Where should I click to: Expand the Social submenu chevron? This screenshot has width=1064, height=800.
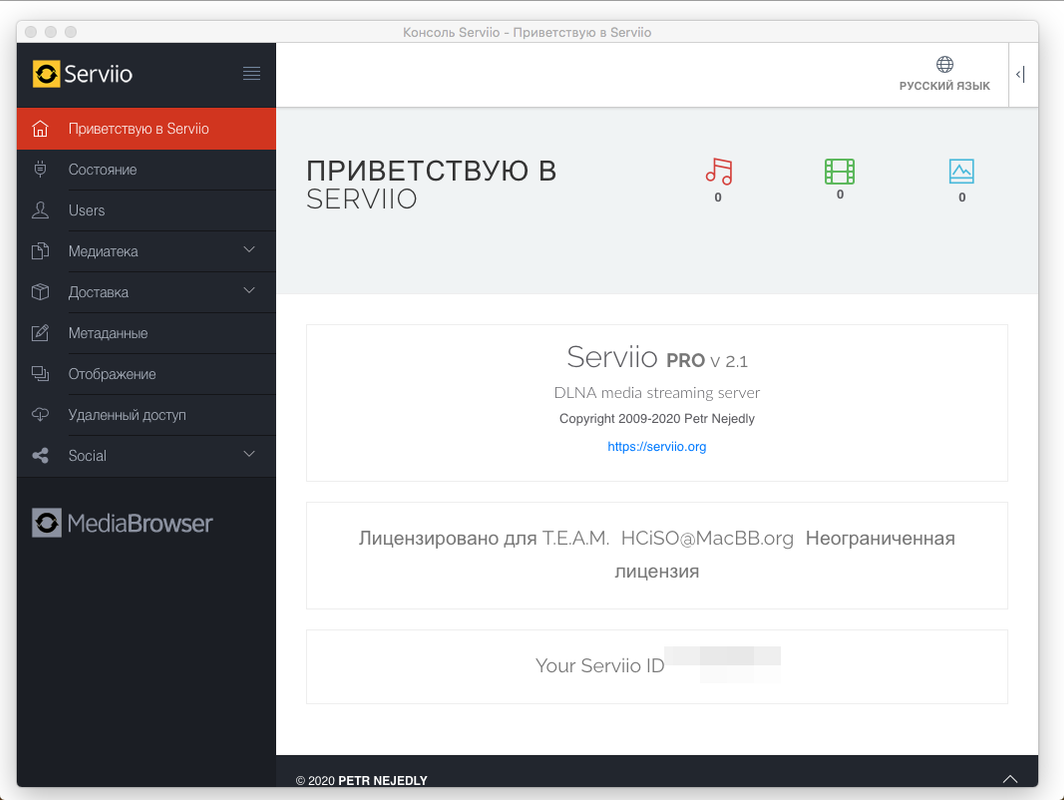(249, 454)
